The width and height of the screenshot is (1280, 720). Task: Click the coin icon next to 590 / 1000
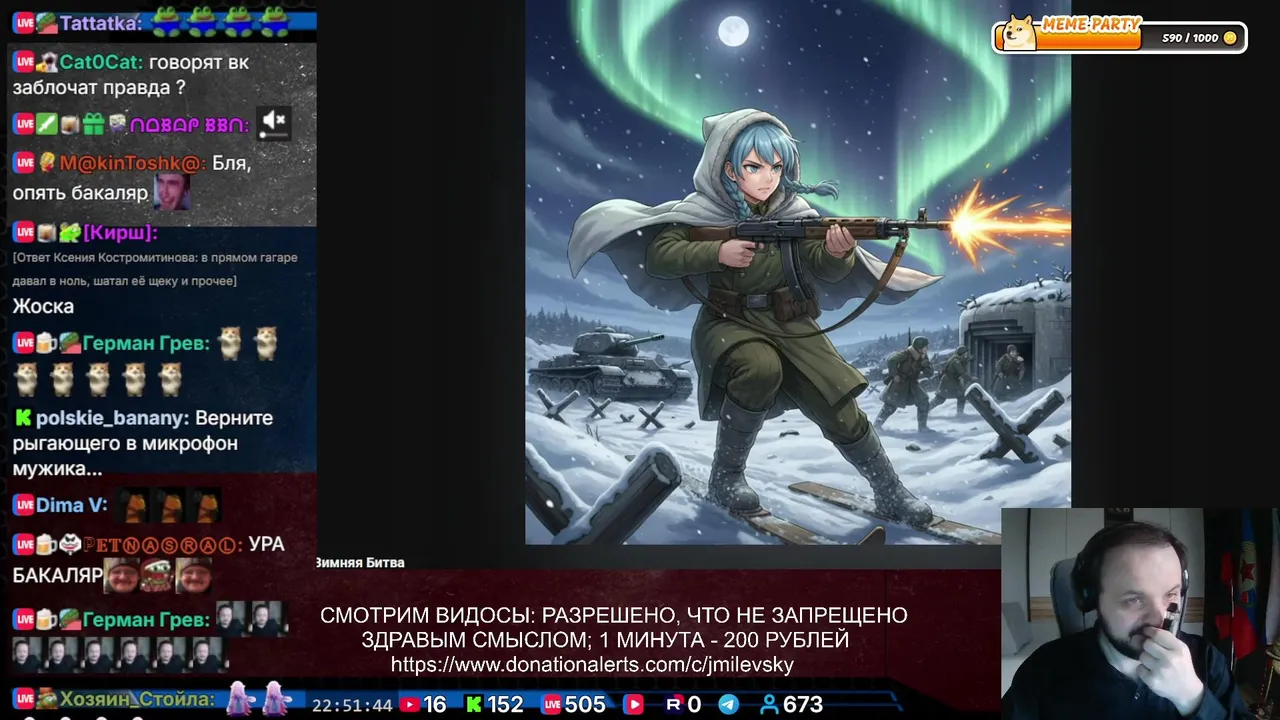pos(1230,38)
